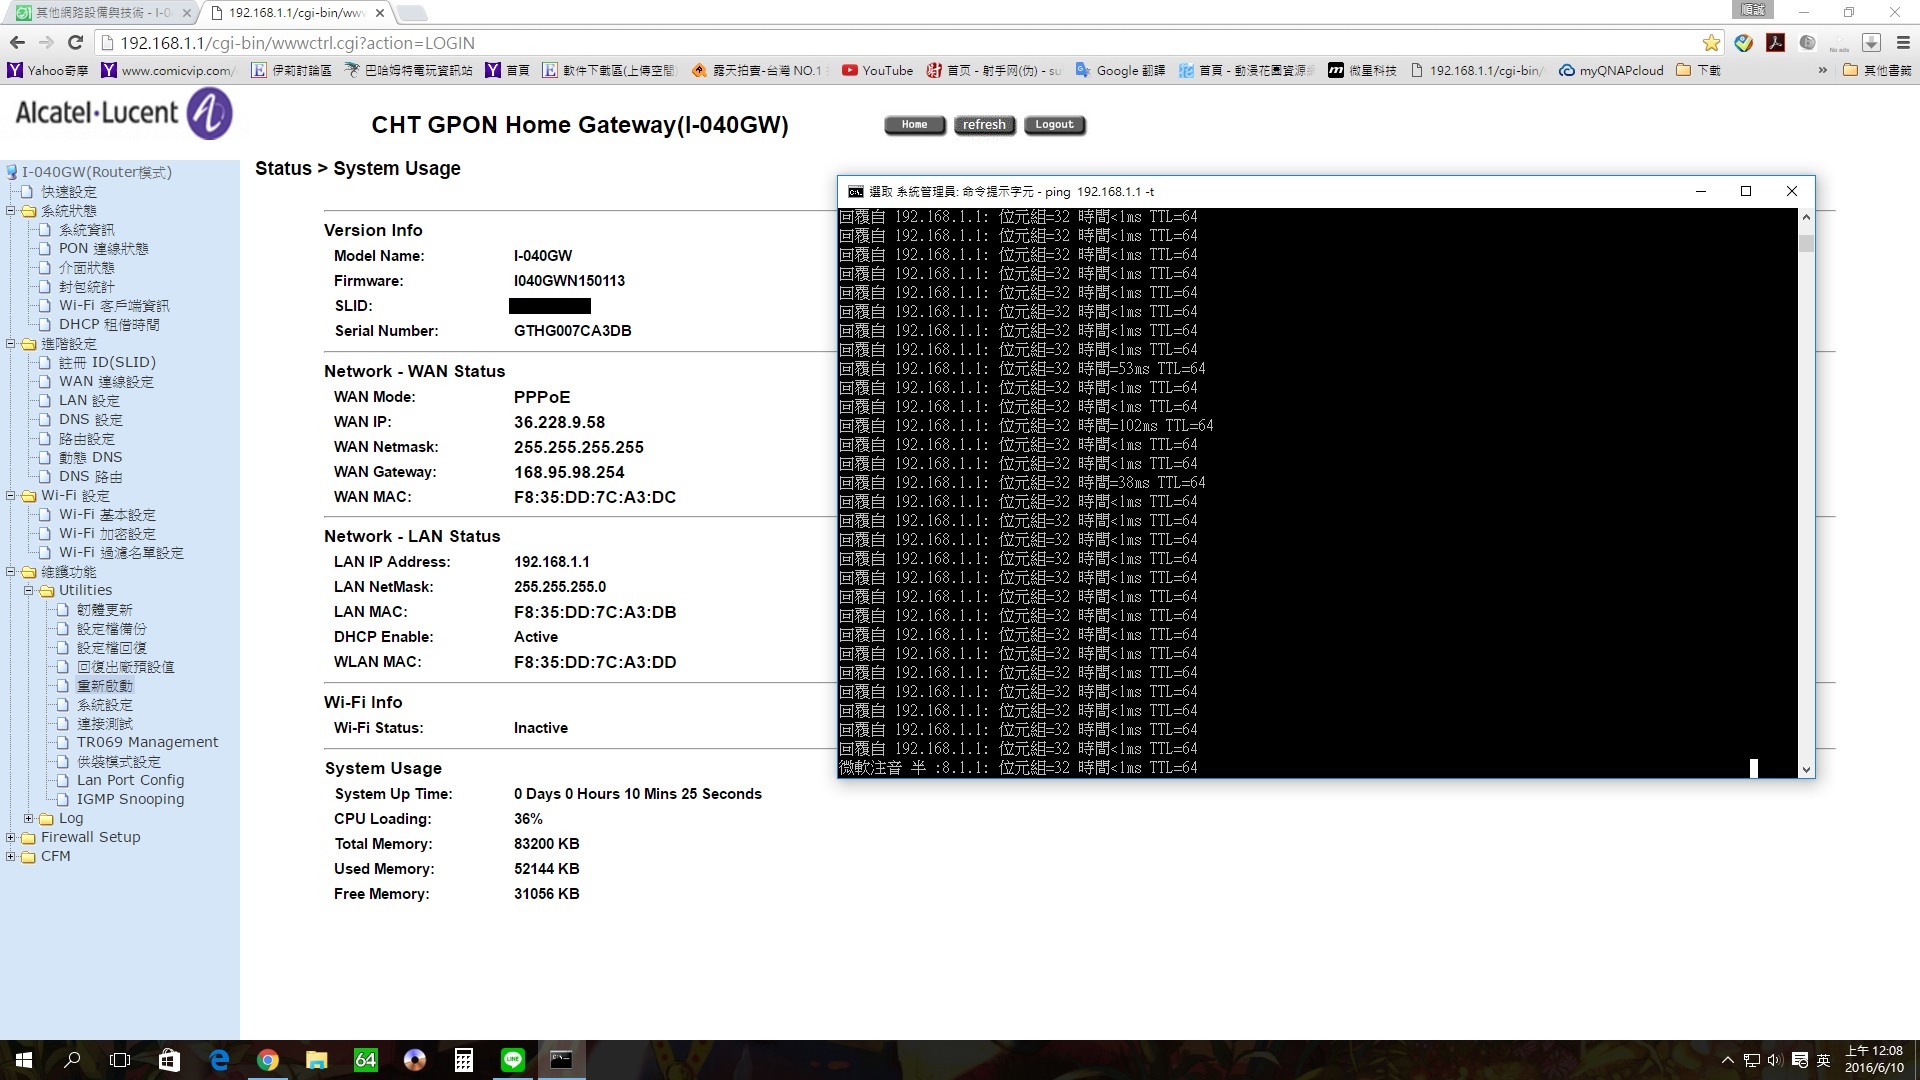Open the Google 翻譯 bookmark

point(1120,70)
